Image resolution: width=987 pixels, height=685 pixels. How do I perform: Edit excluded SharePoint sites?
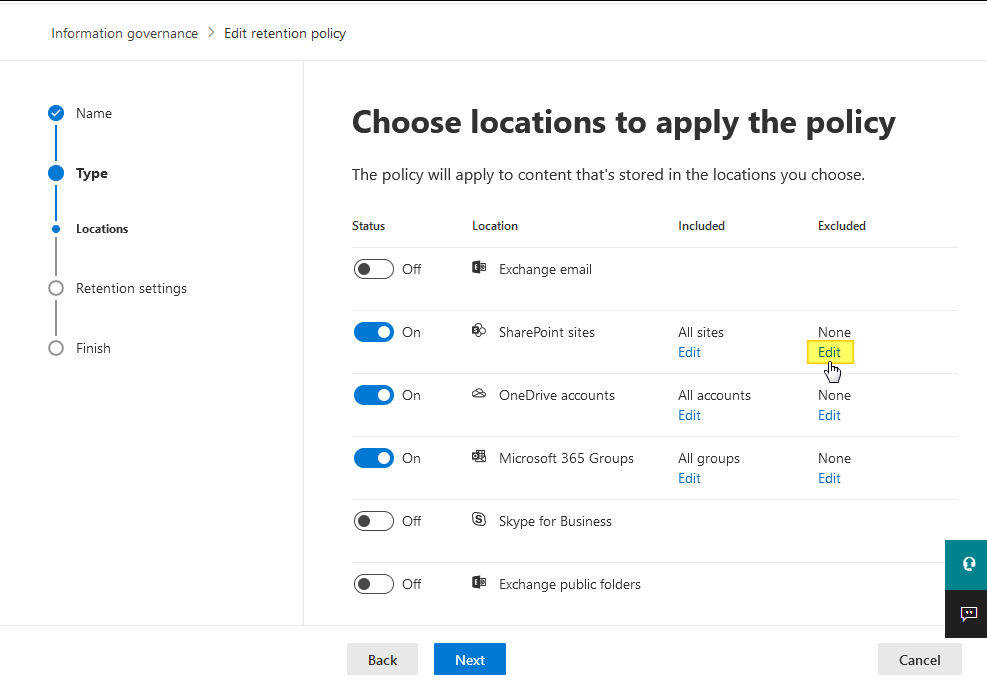coord(829,353)
